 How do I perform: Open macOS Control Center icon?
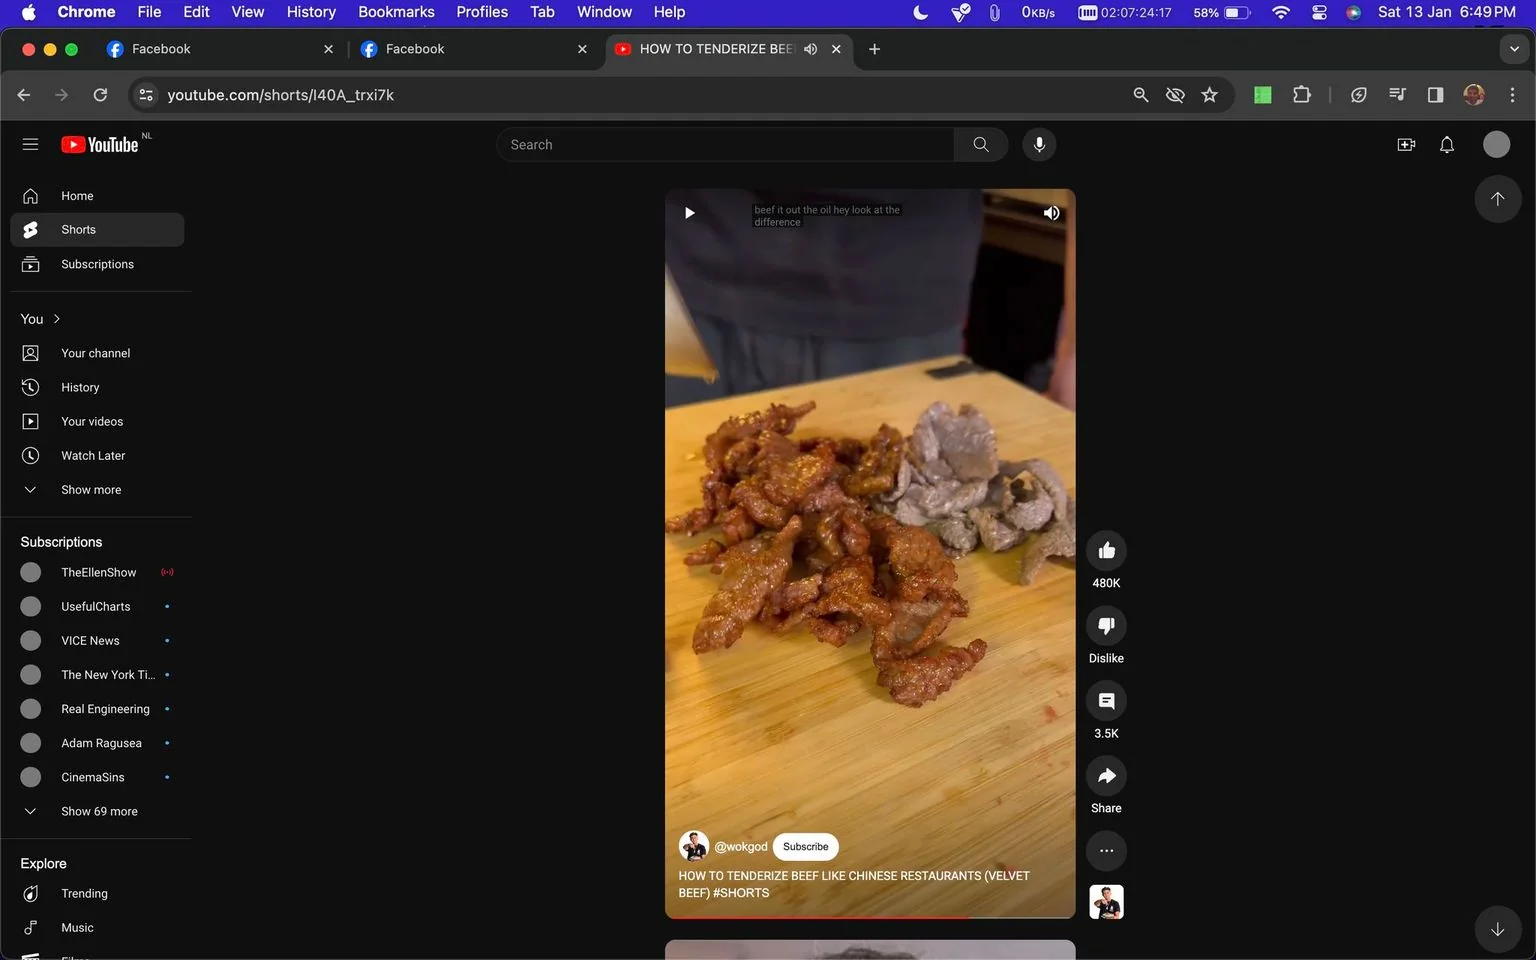coord(1319,12)
